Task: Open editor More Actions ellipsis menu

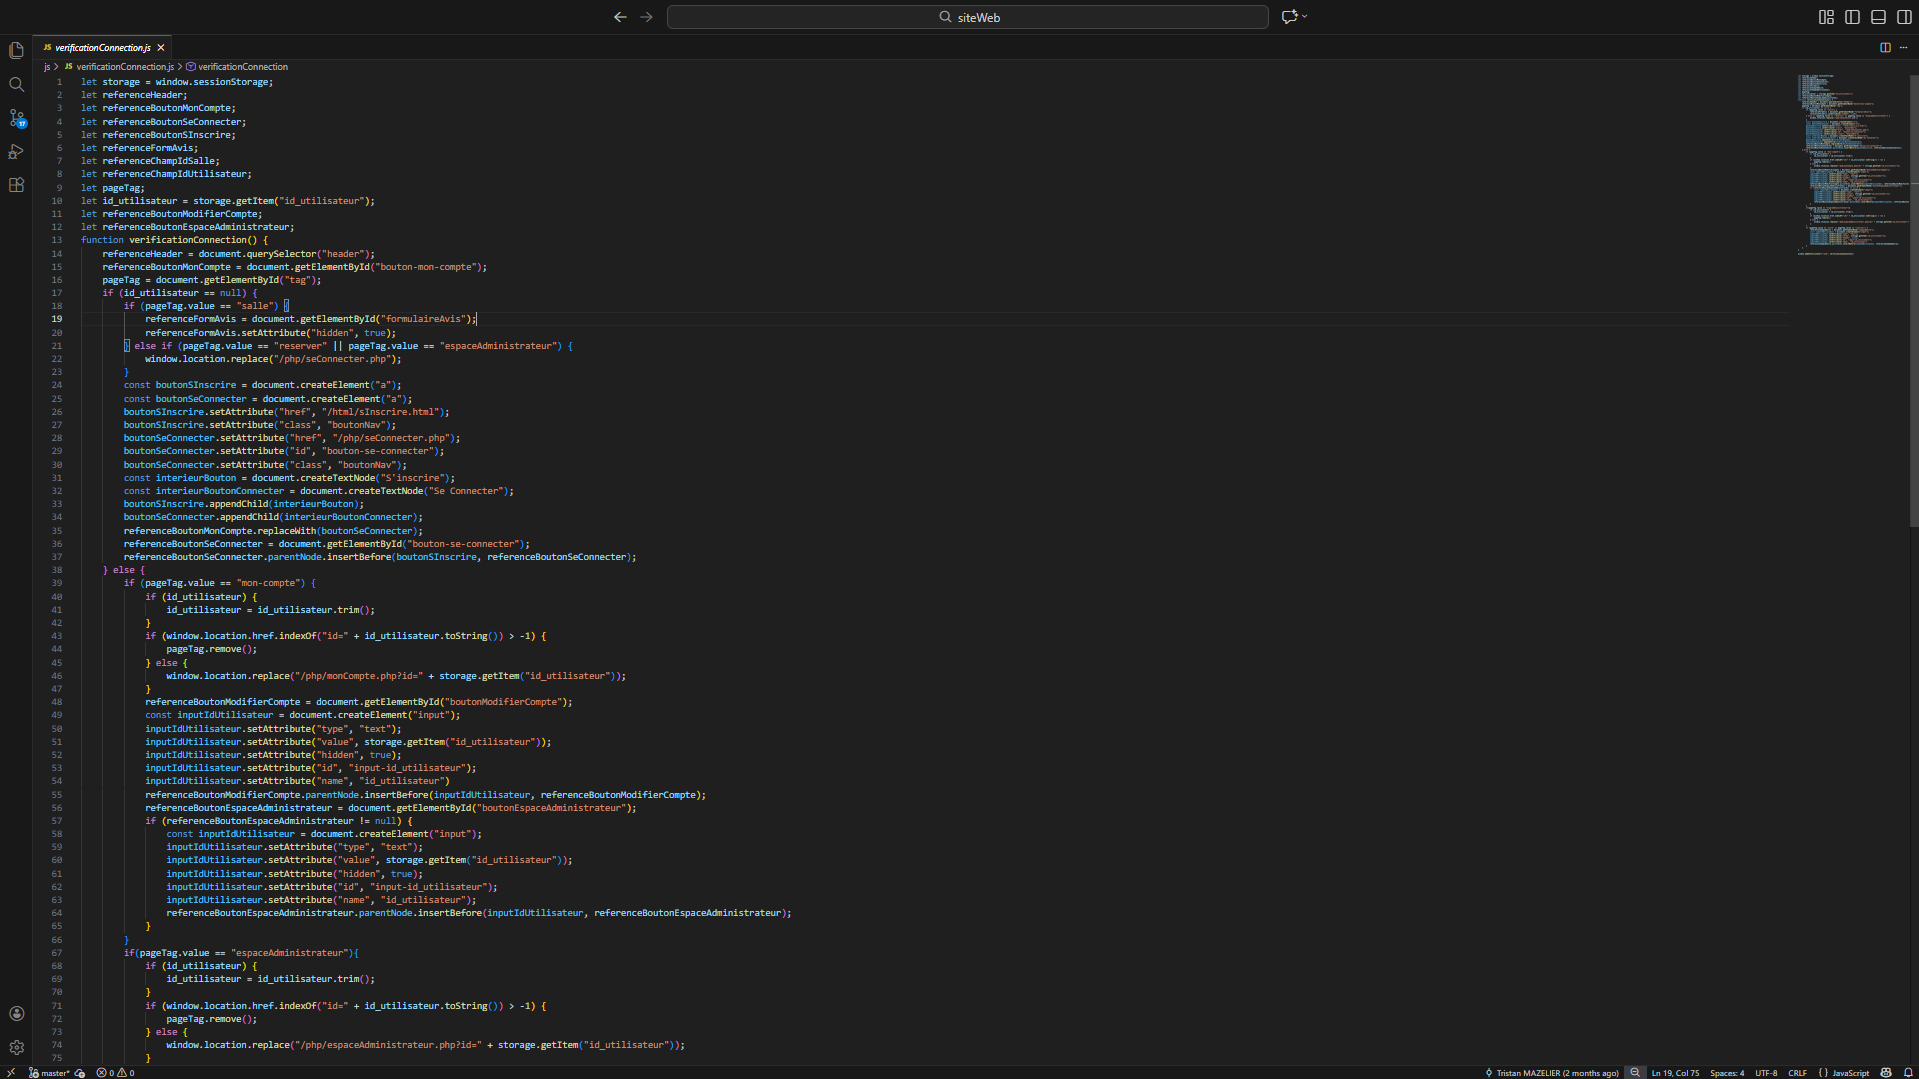Action: [x=1903, y=47]
